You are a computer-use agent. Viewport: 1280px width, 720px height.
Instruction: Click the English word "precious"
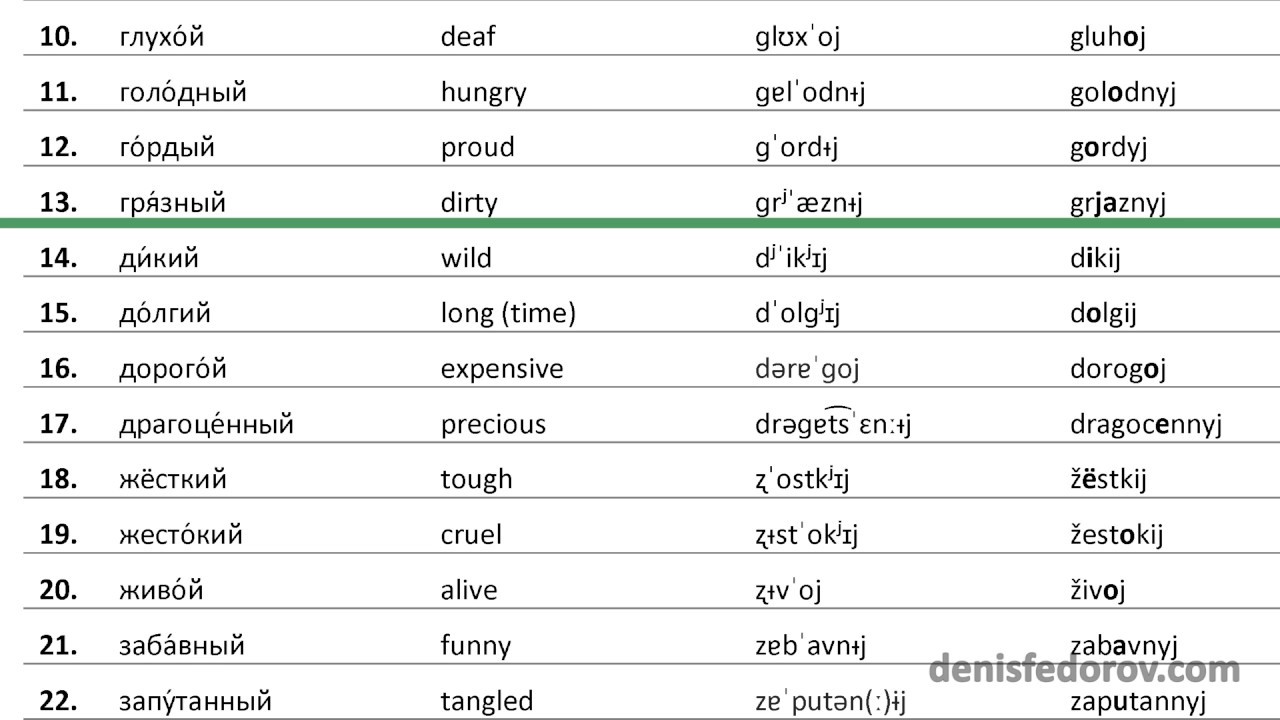click(x=493, y=424)
